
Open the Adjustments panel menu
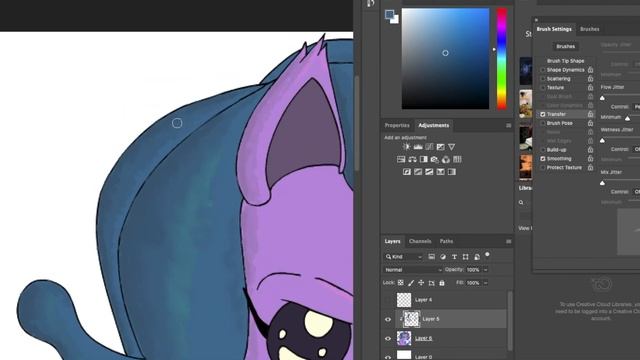[x=509, y=126]
